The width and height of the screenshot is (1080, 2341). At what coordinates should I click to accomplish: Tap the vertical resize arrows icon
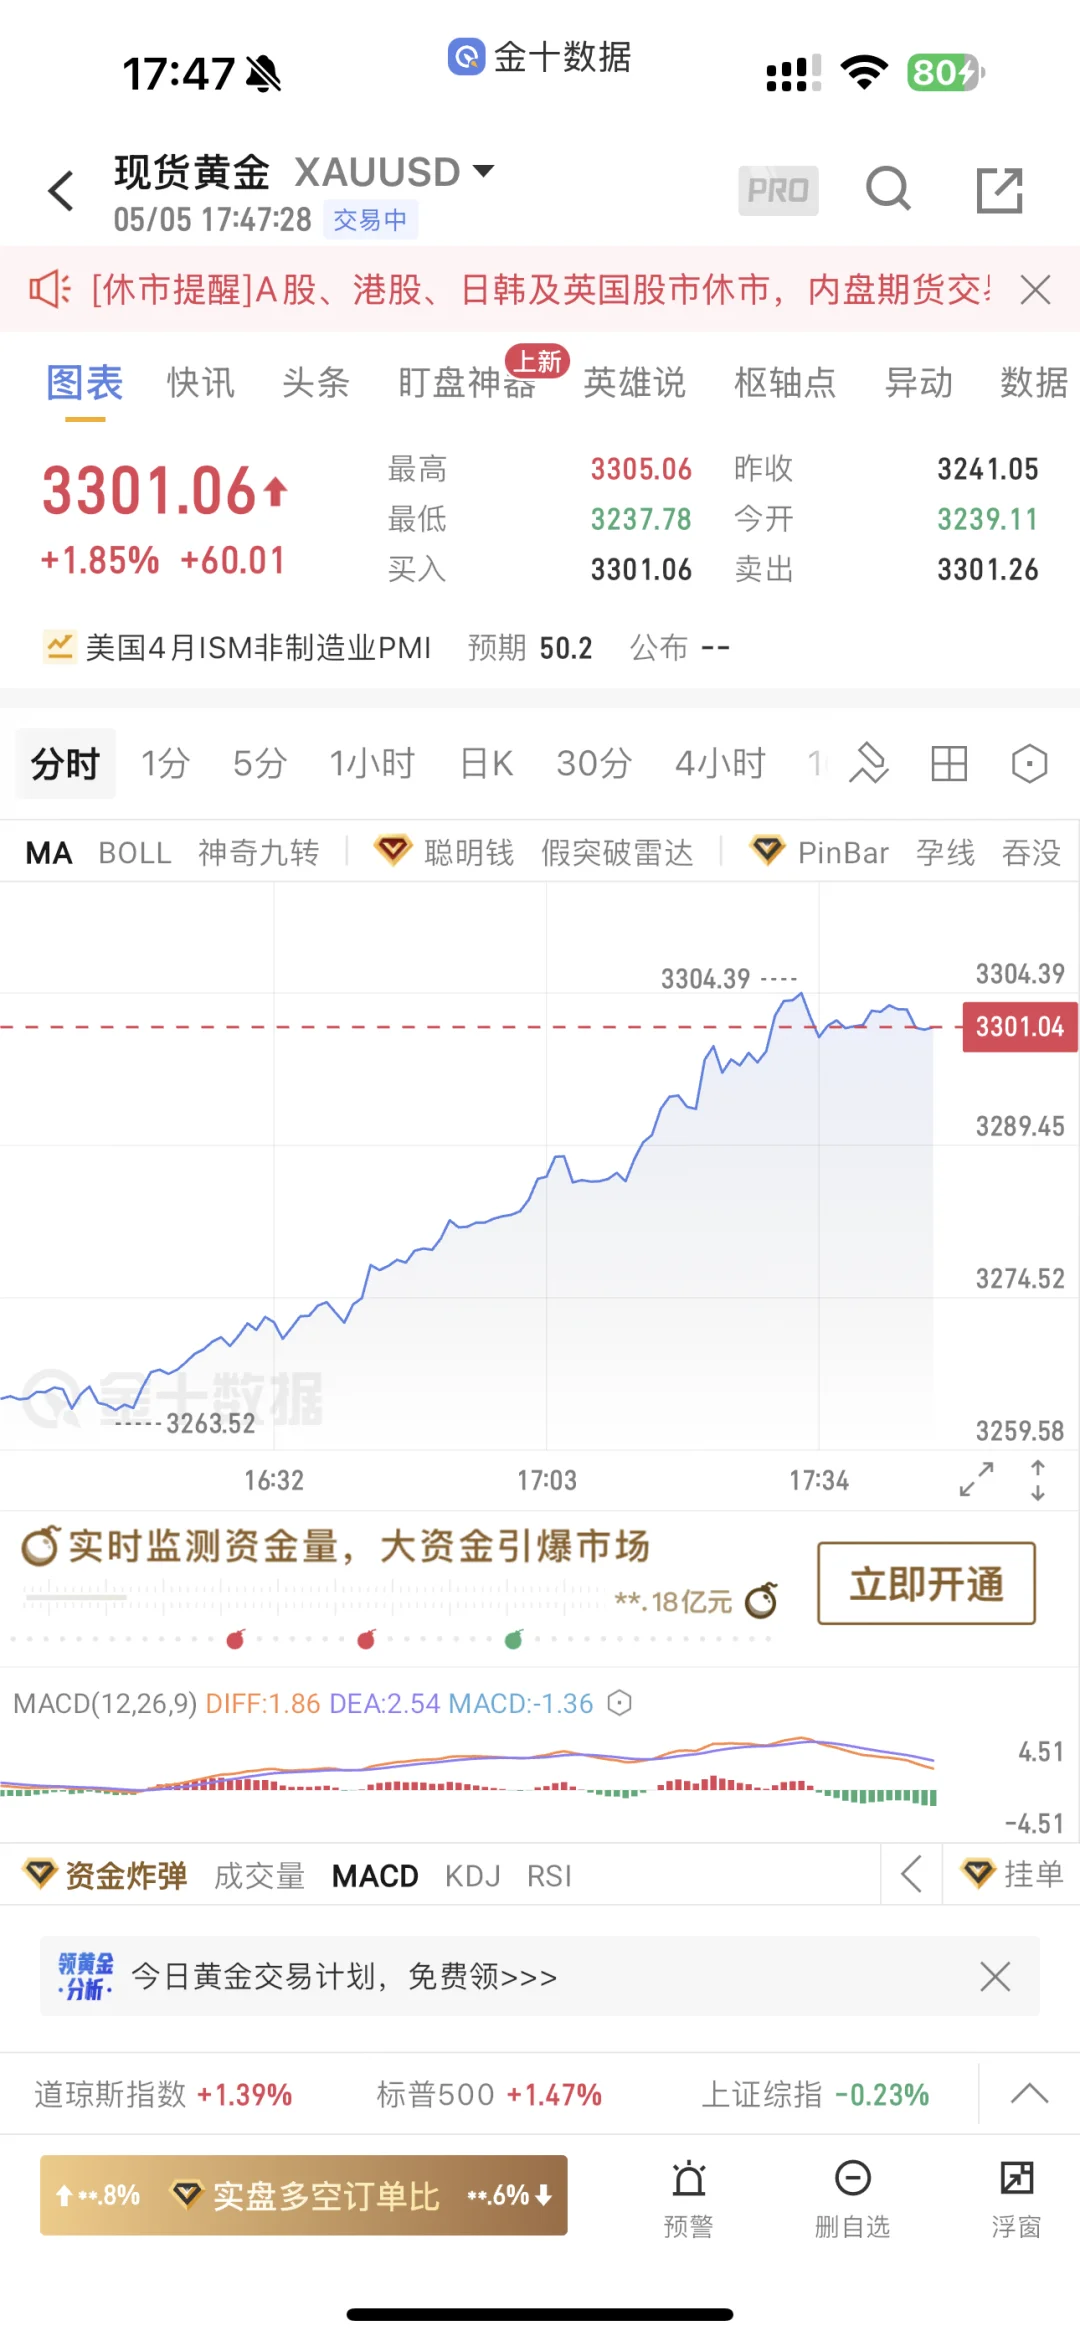[x=1038, y=1480]
